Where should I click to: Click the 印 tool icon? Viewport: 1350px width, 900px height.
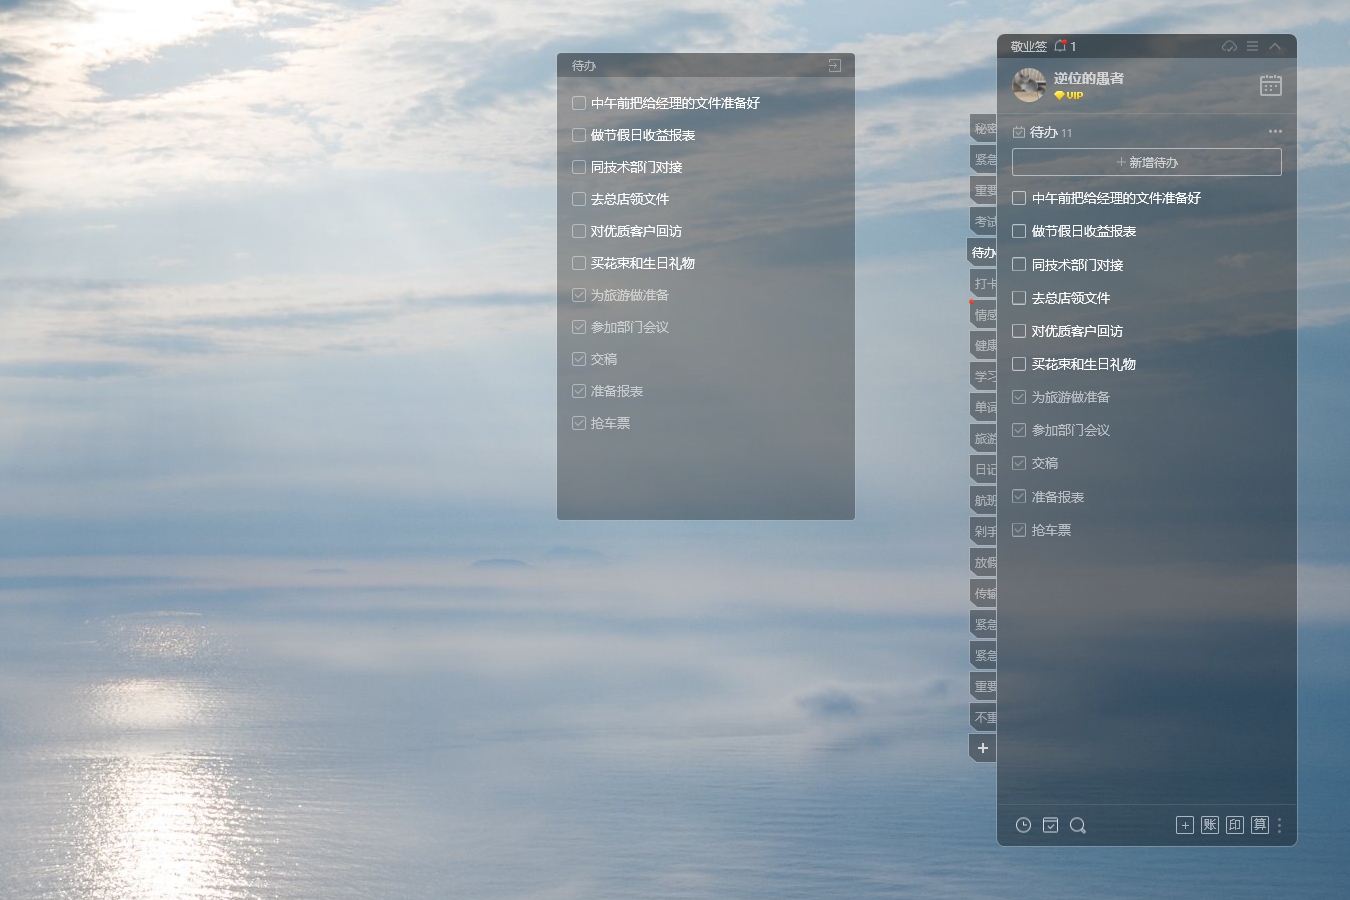1234,825
